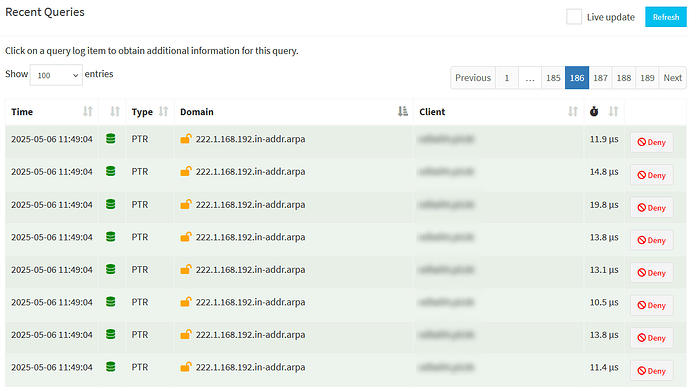Sort queries by Type column arrows
The height and width of the screenshot is (387, 690).
163,112
